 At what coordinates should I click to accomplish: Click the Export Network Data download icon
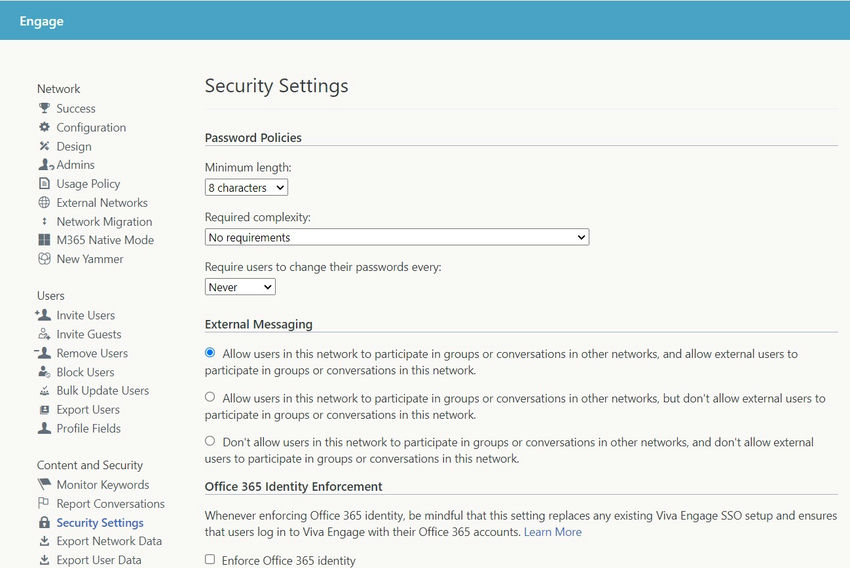[44, 541]
